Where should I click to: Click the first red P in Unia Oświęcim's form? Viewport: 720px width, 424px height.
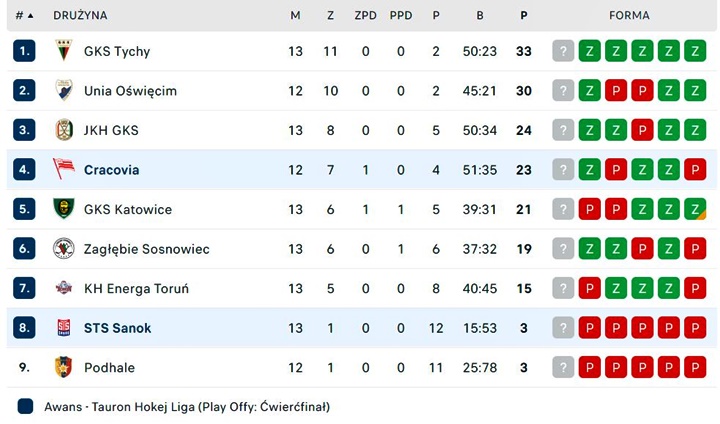[616, 91]
